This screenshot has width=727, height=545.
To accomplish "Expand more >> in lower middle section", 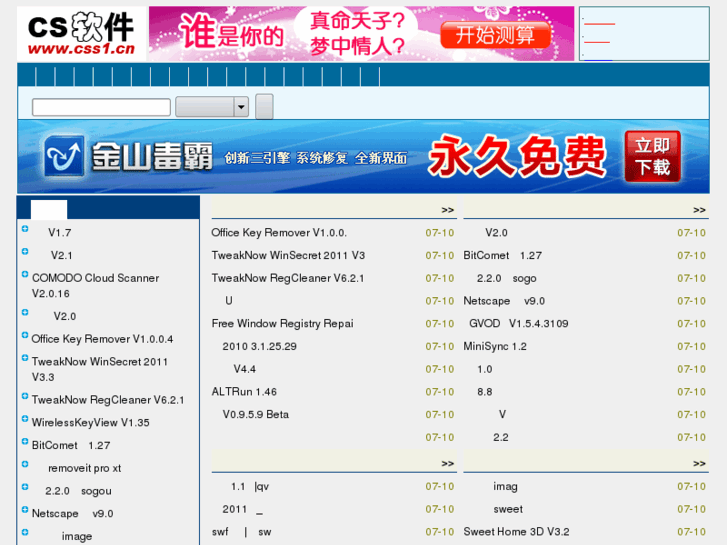I will 447,464.
